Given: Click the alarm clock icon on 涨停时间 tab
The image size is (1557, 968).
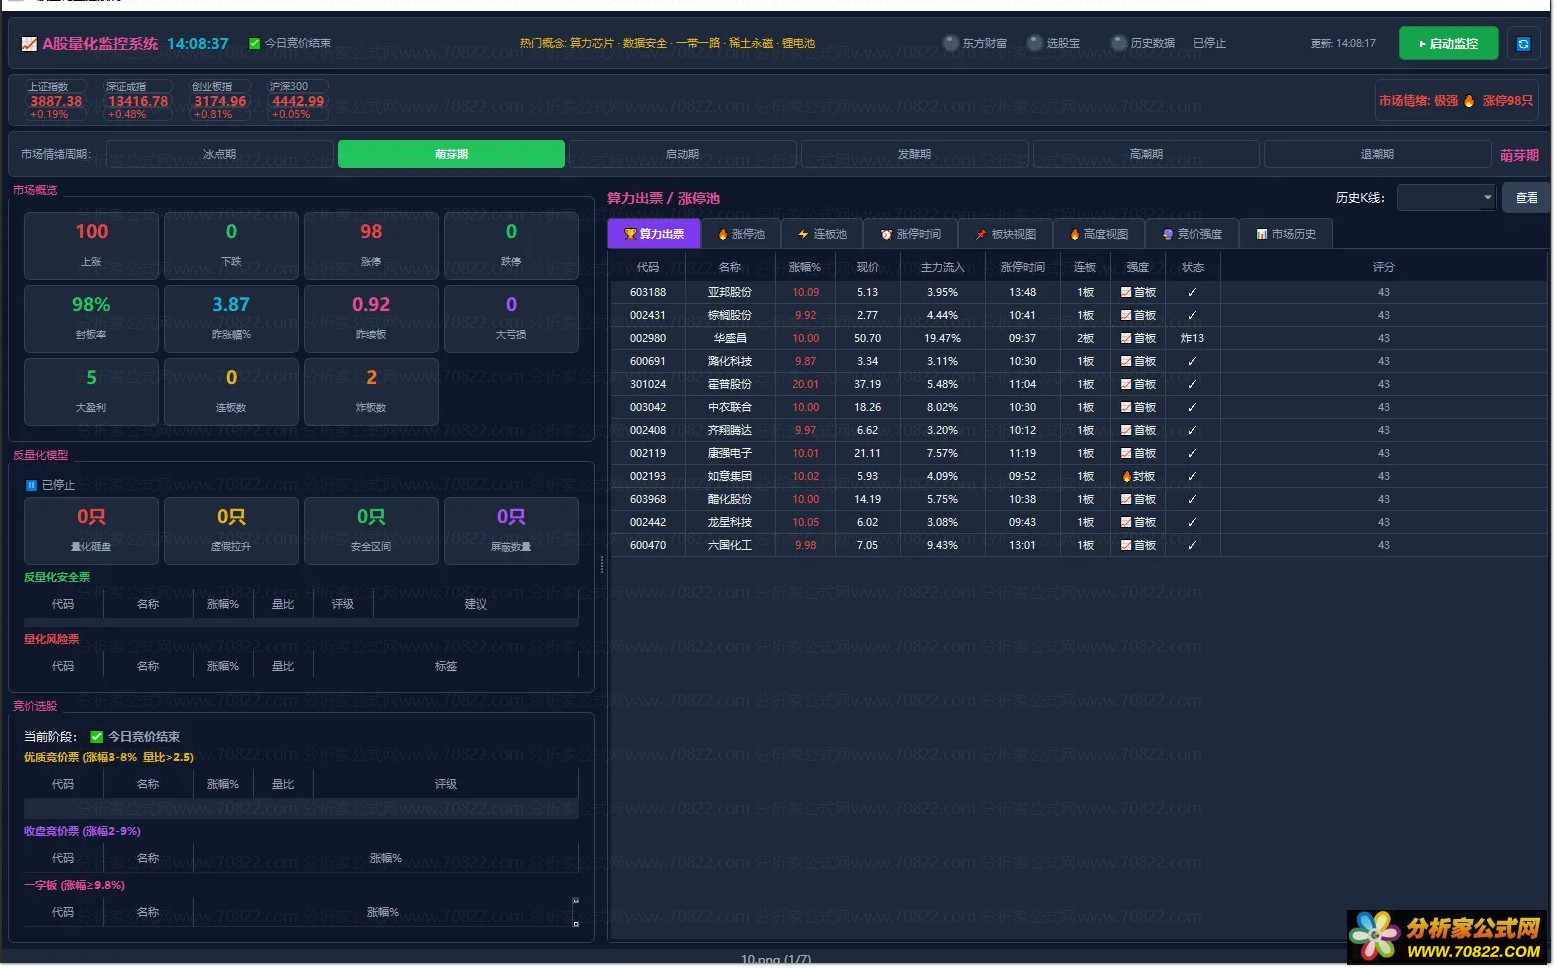Looking at the screenshot, I should pos(886,235).
